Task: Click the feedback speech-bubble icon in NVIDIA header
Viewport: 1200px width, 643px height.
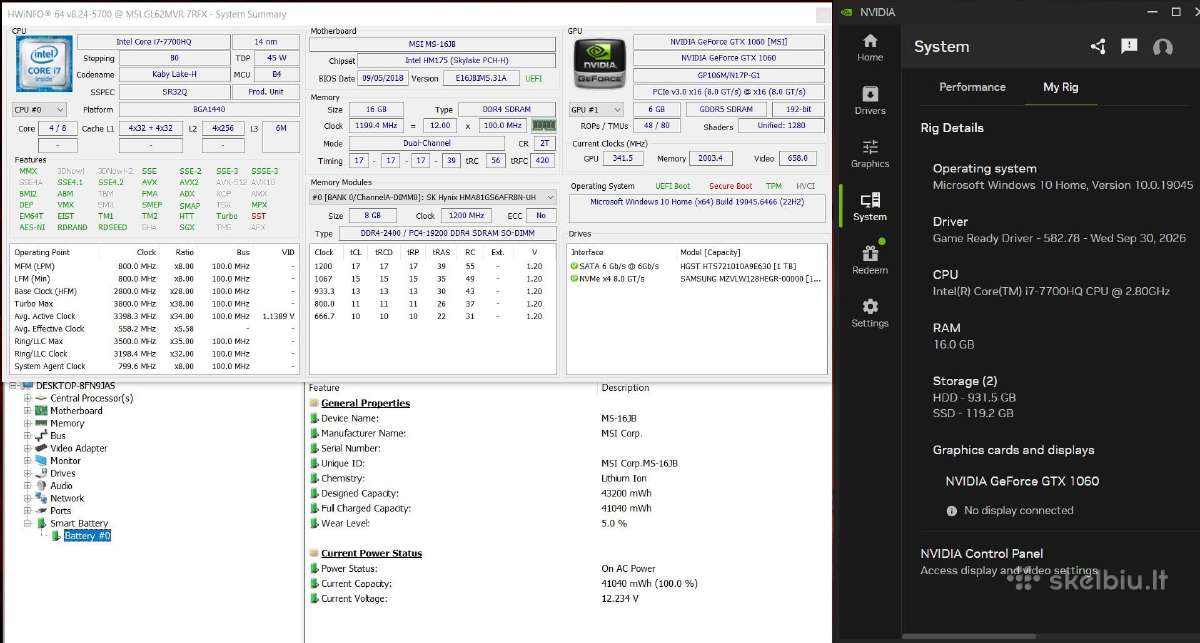Action: 1129,46
